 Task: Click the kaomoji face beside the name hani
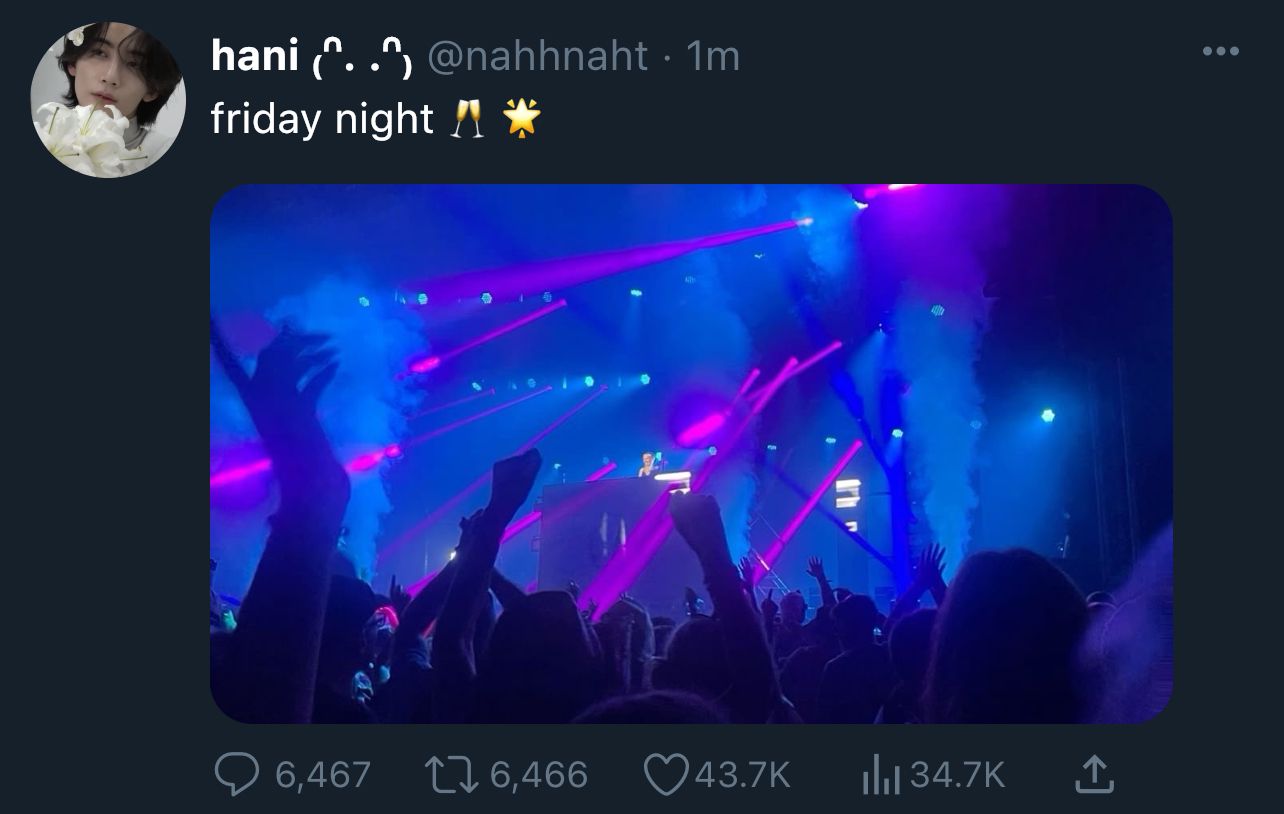(x=361, y=60)
